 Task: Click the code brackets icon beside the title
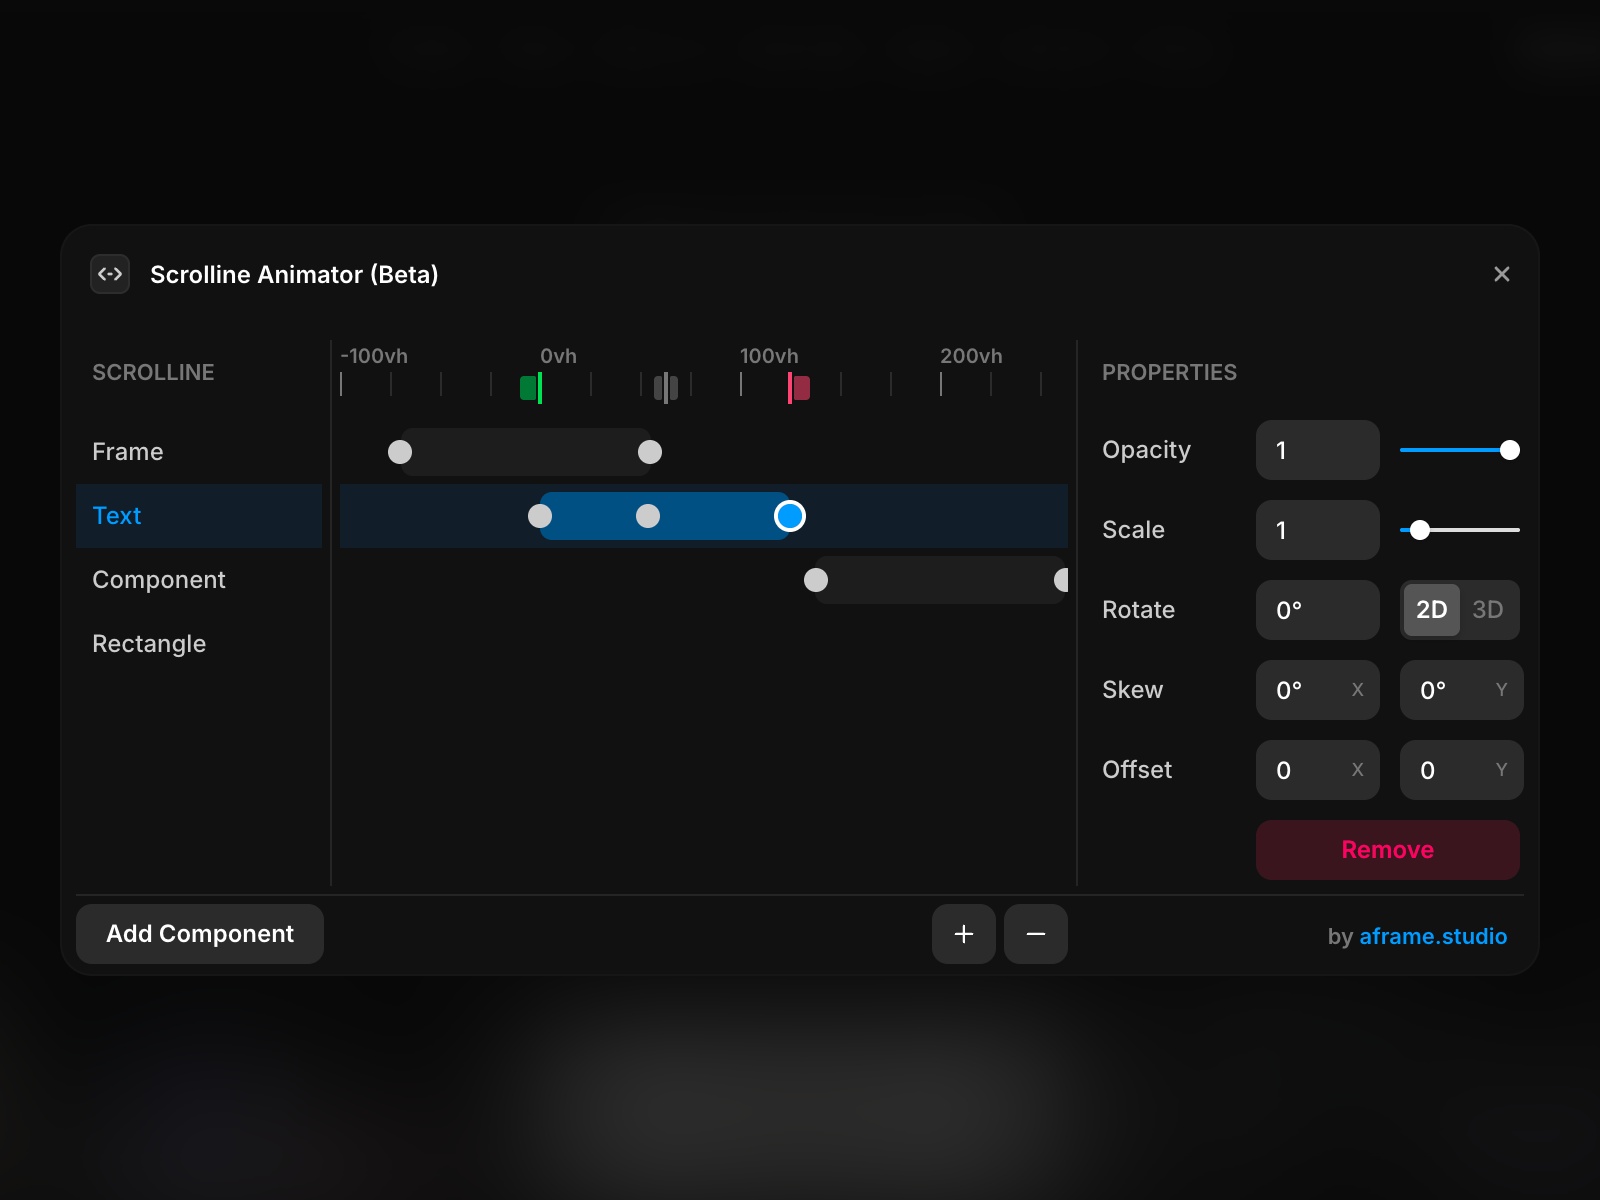click(110, 274)
